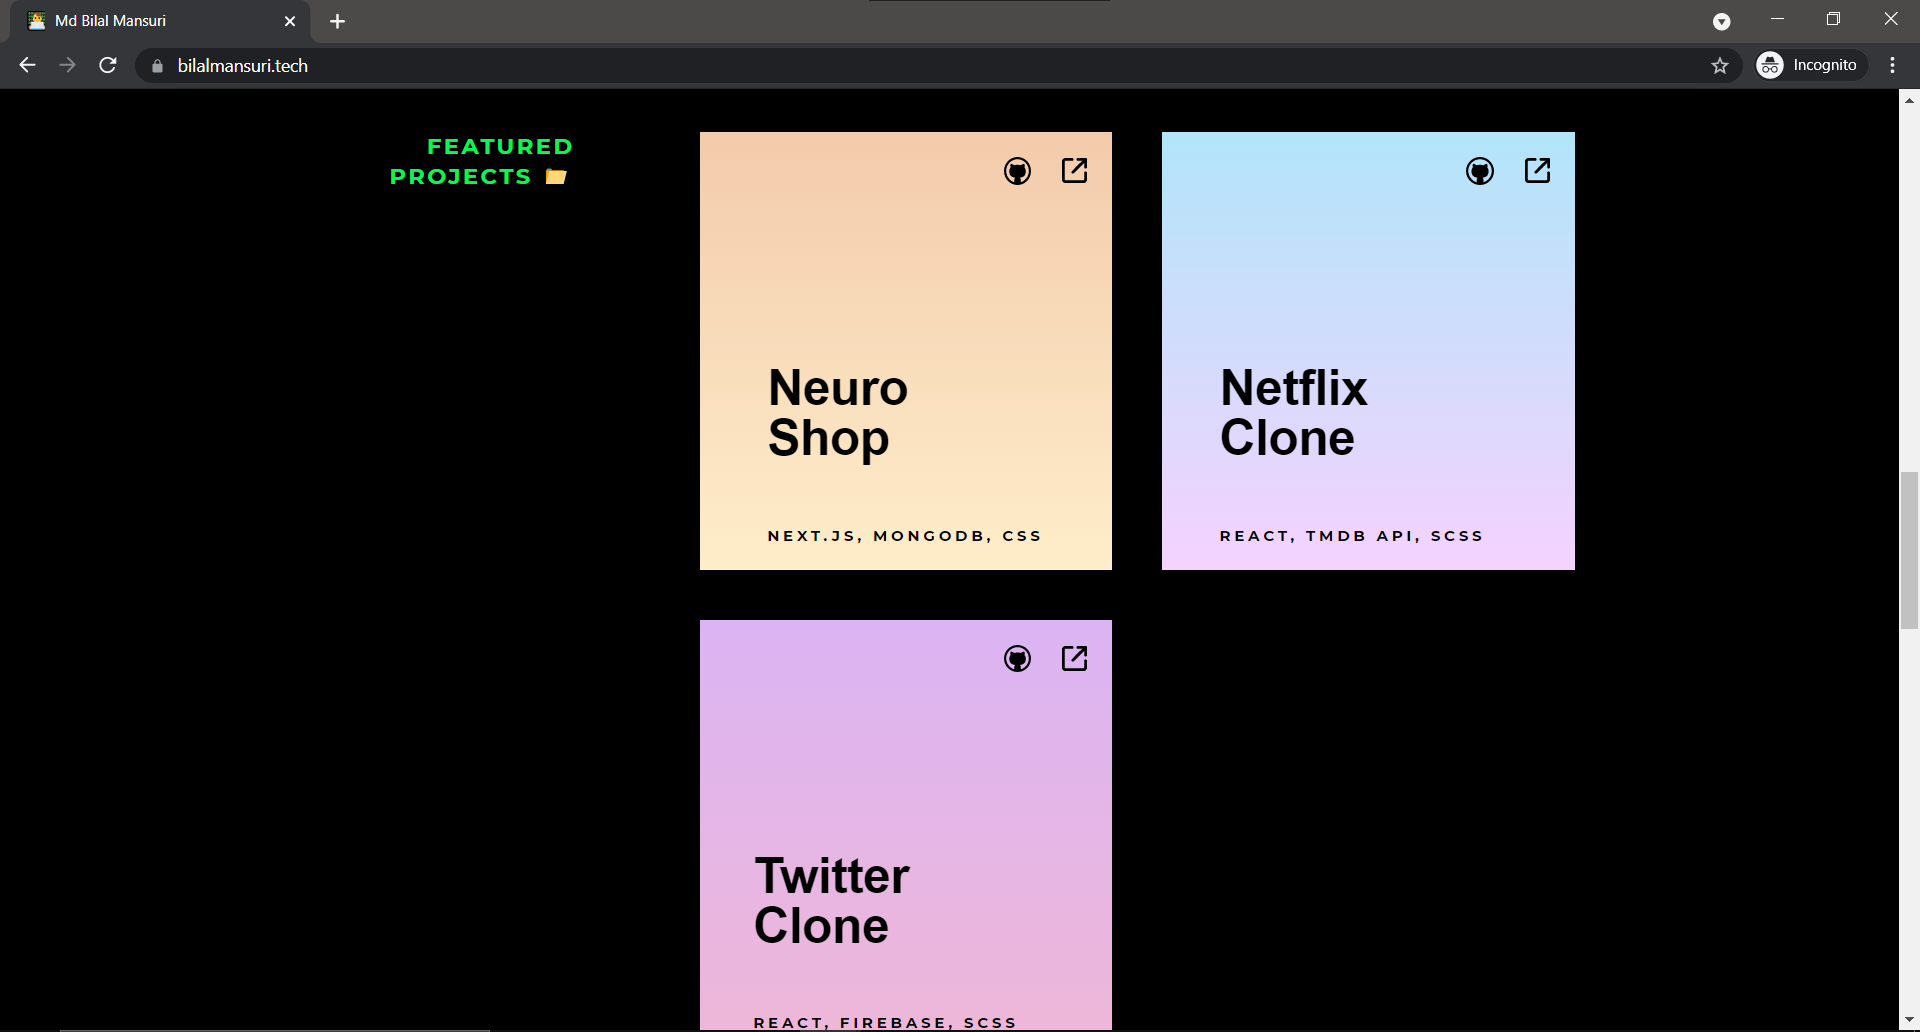View site info via the lock icon
Screen dimensions: 1920x1032
pos(157,66)
